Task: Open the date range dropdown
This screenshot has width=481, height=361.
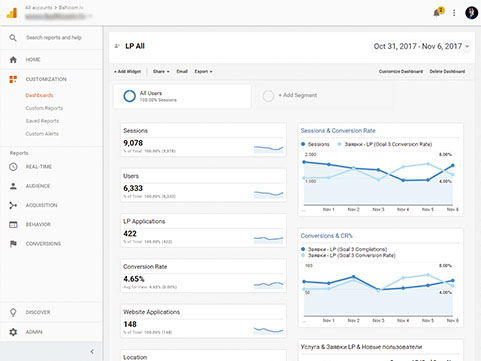Action: (422, 46)
